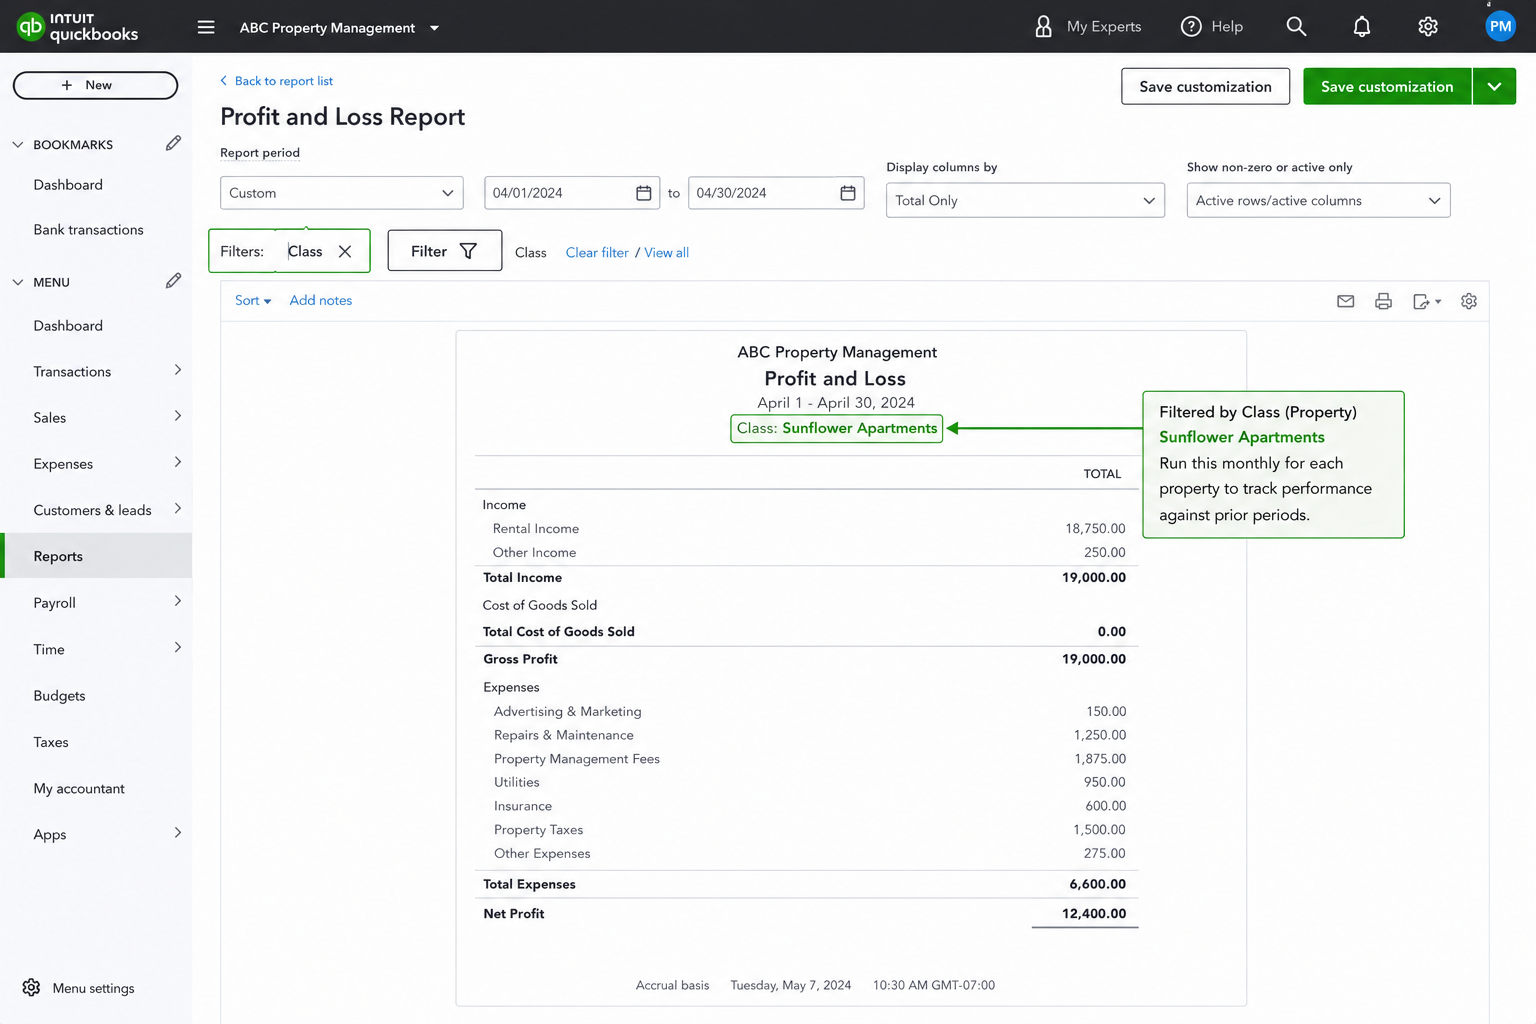Go to Reports in sidebar
The image size is (1536, 1024).
point(98,556)
